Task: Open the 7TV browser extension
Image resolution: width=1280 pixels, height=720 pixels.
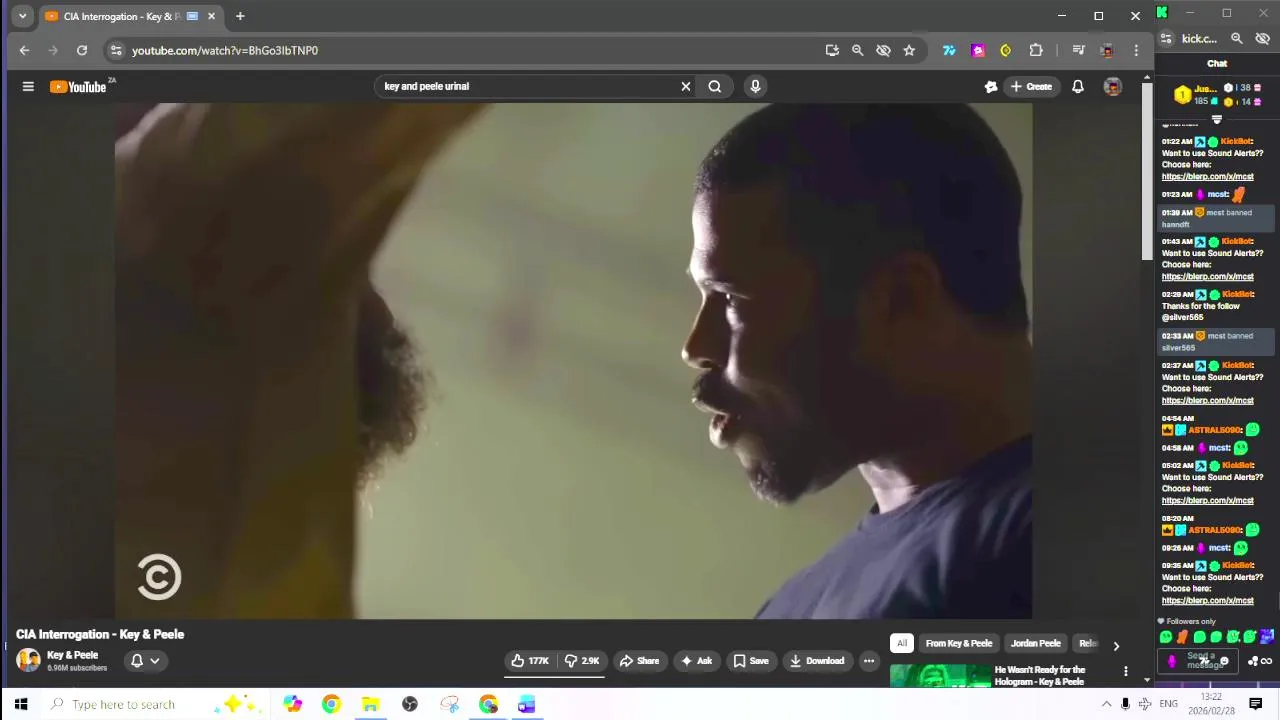Action: pos(949,50)
